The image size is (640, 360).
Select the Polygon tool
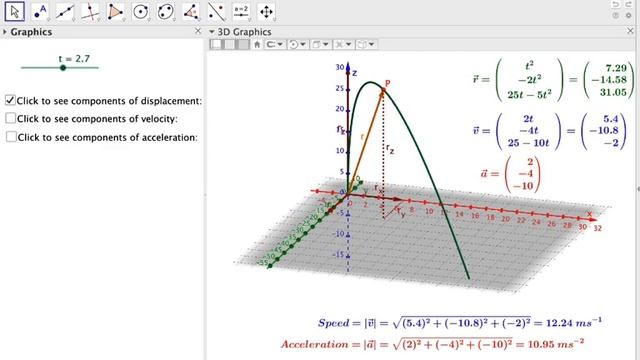[115, 11]
